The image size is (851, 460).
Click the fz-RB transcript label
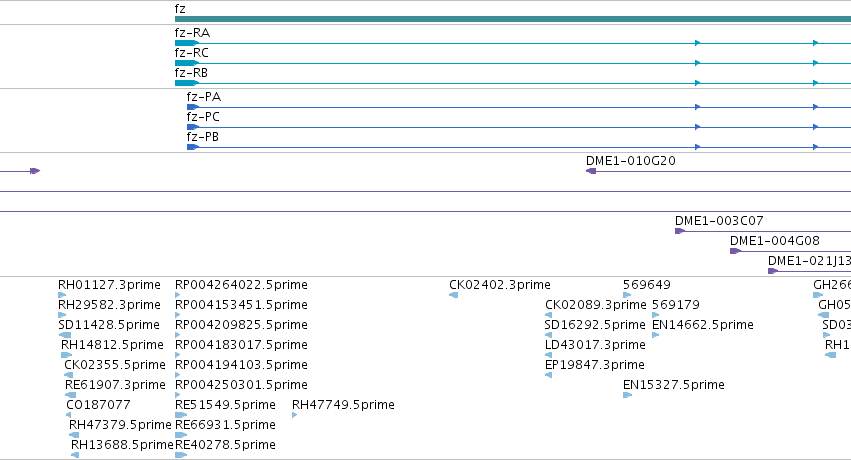tap(191, 73)
